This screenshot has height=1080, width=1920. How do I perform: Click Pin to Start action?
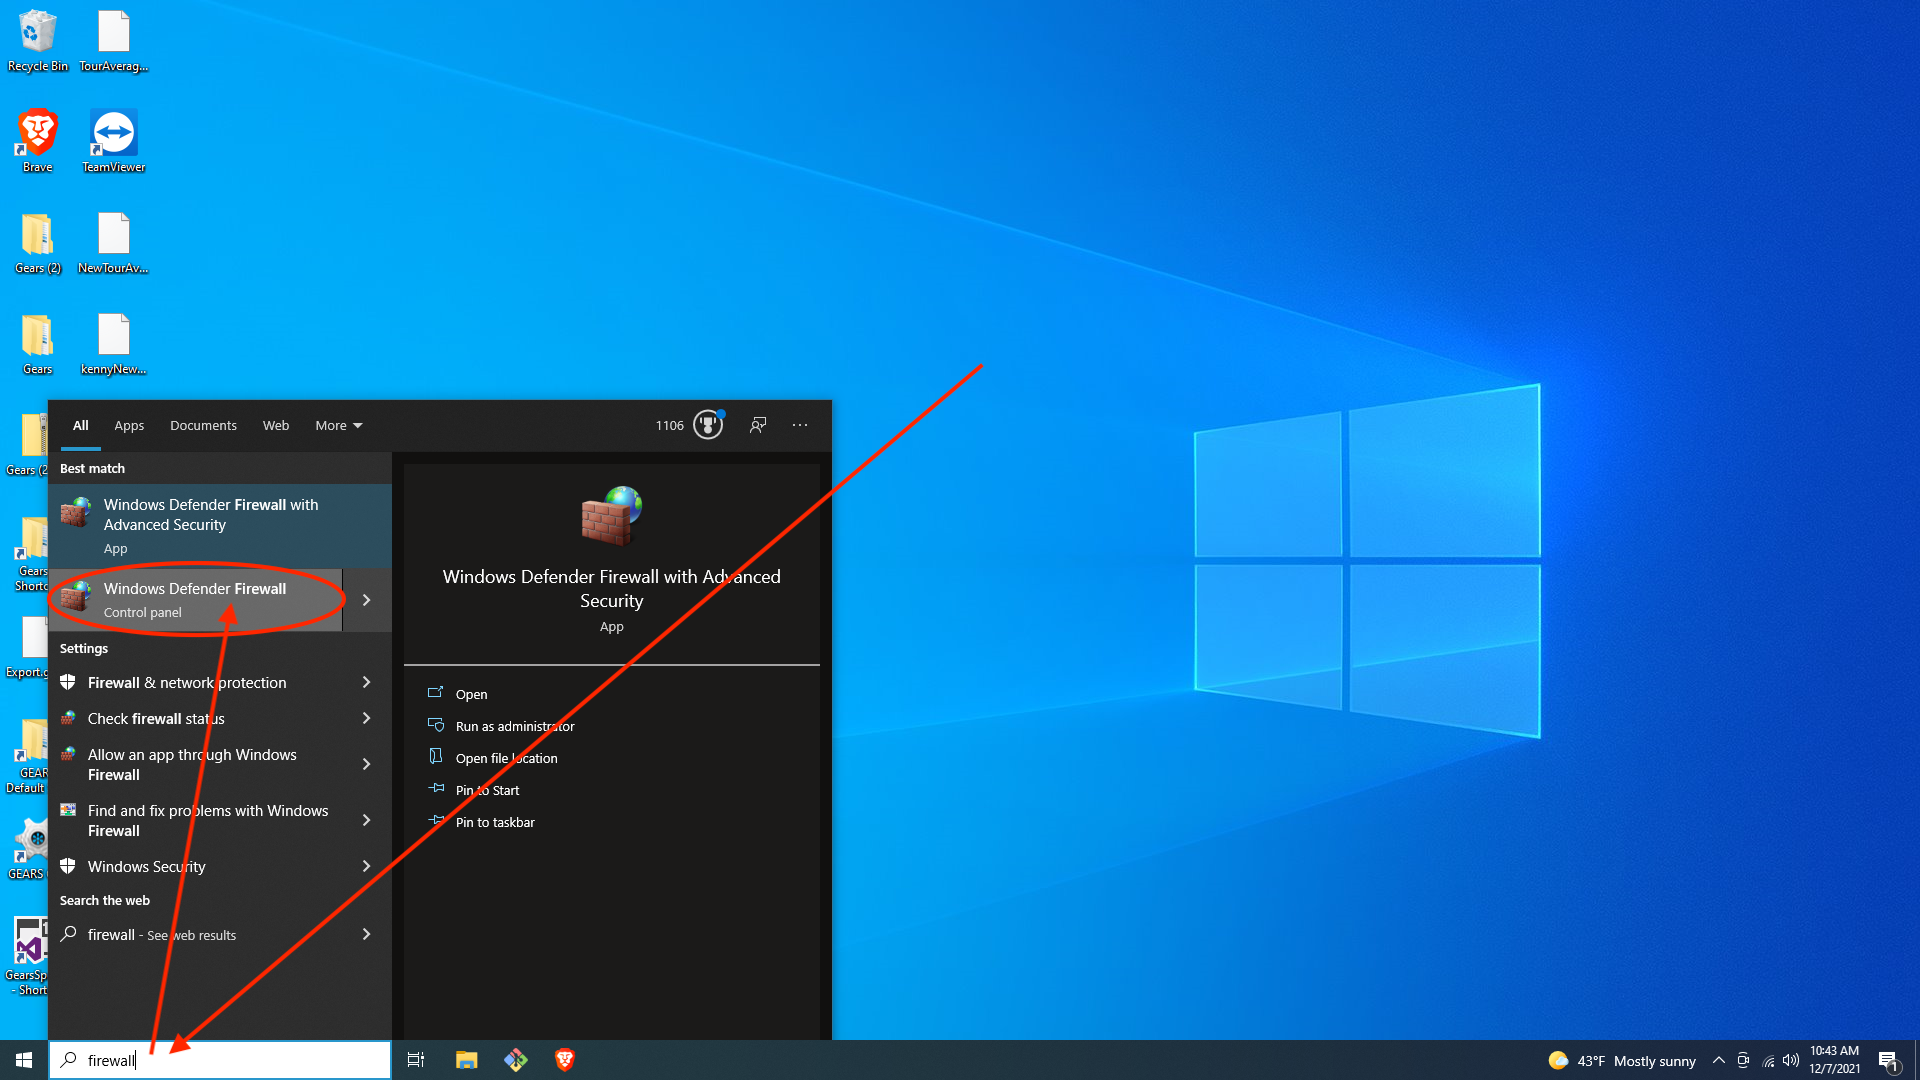click(487, 790)
